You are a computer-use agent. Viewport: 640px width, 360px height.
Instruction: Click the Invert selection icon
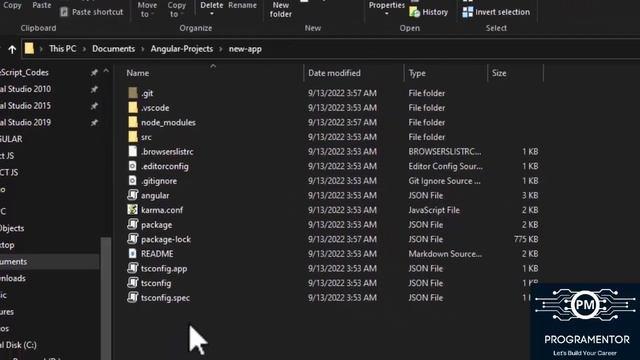(468, 12)
